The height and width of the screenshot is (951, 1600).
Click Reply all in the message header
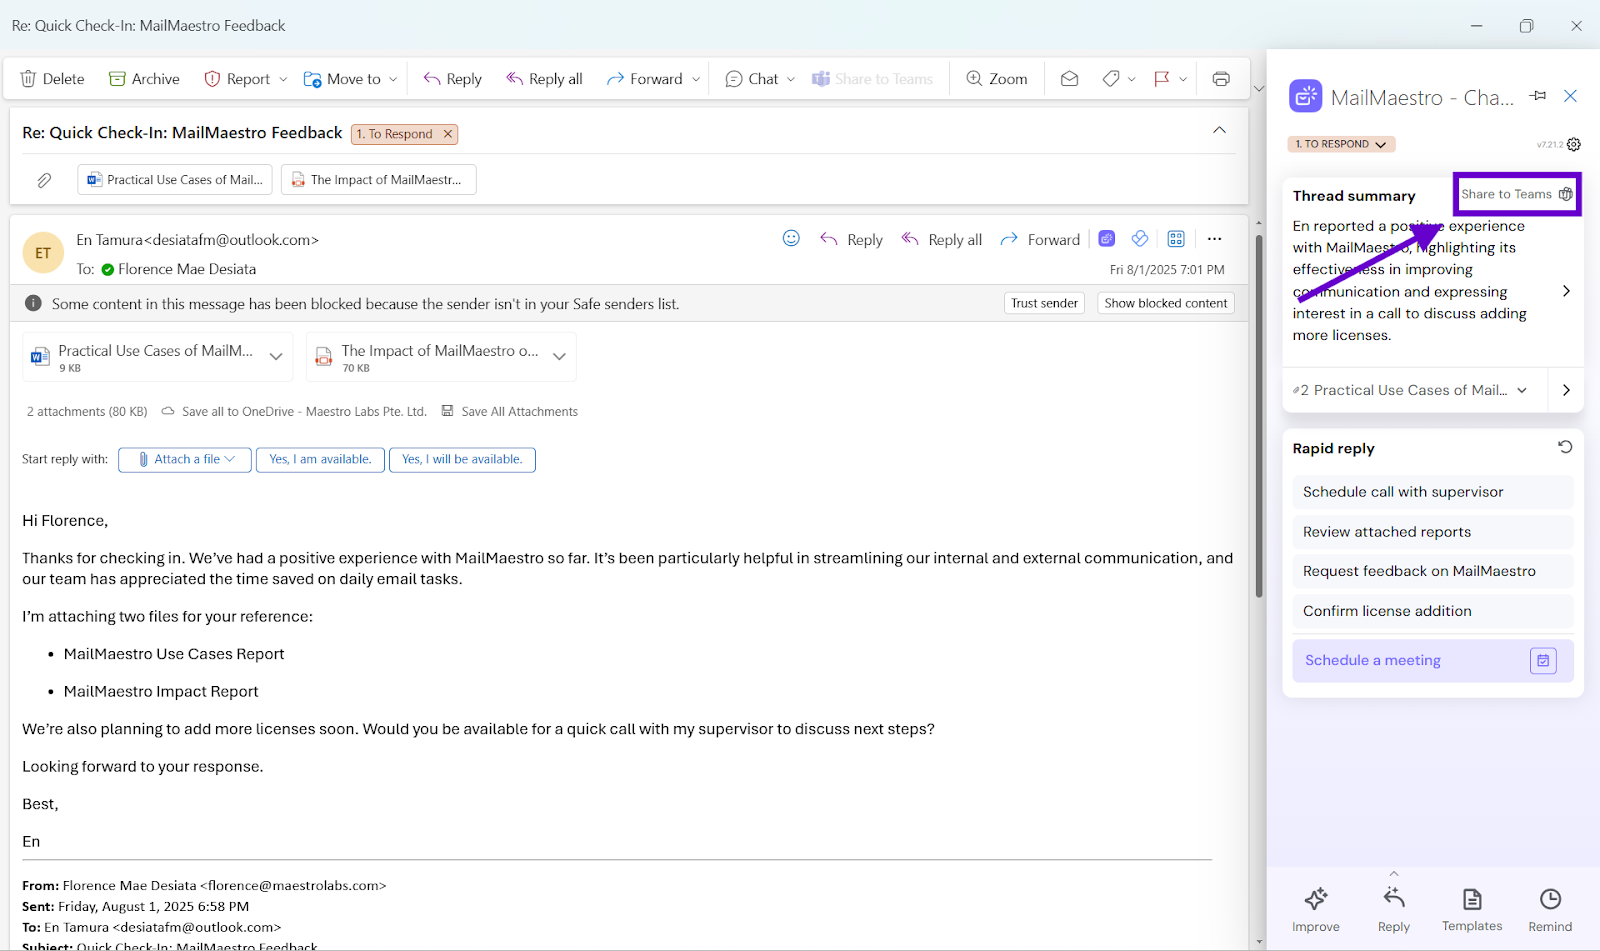942,239
